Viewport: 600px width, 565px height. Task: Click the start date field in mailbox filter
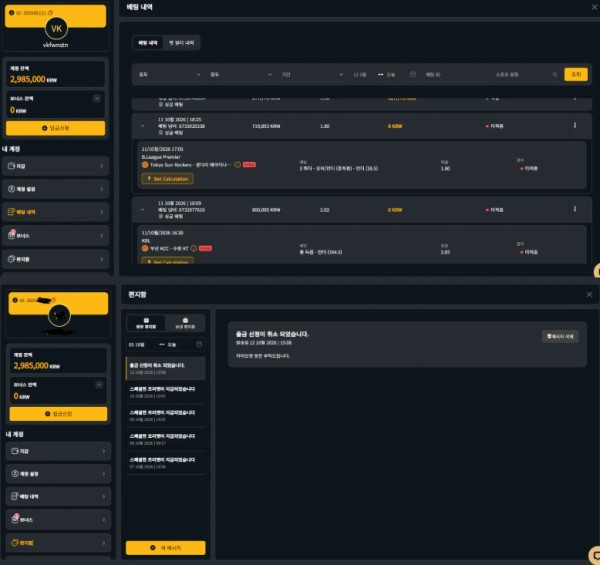click(x=137, y=345)
